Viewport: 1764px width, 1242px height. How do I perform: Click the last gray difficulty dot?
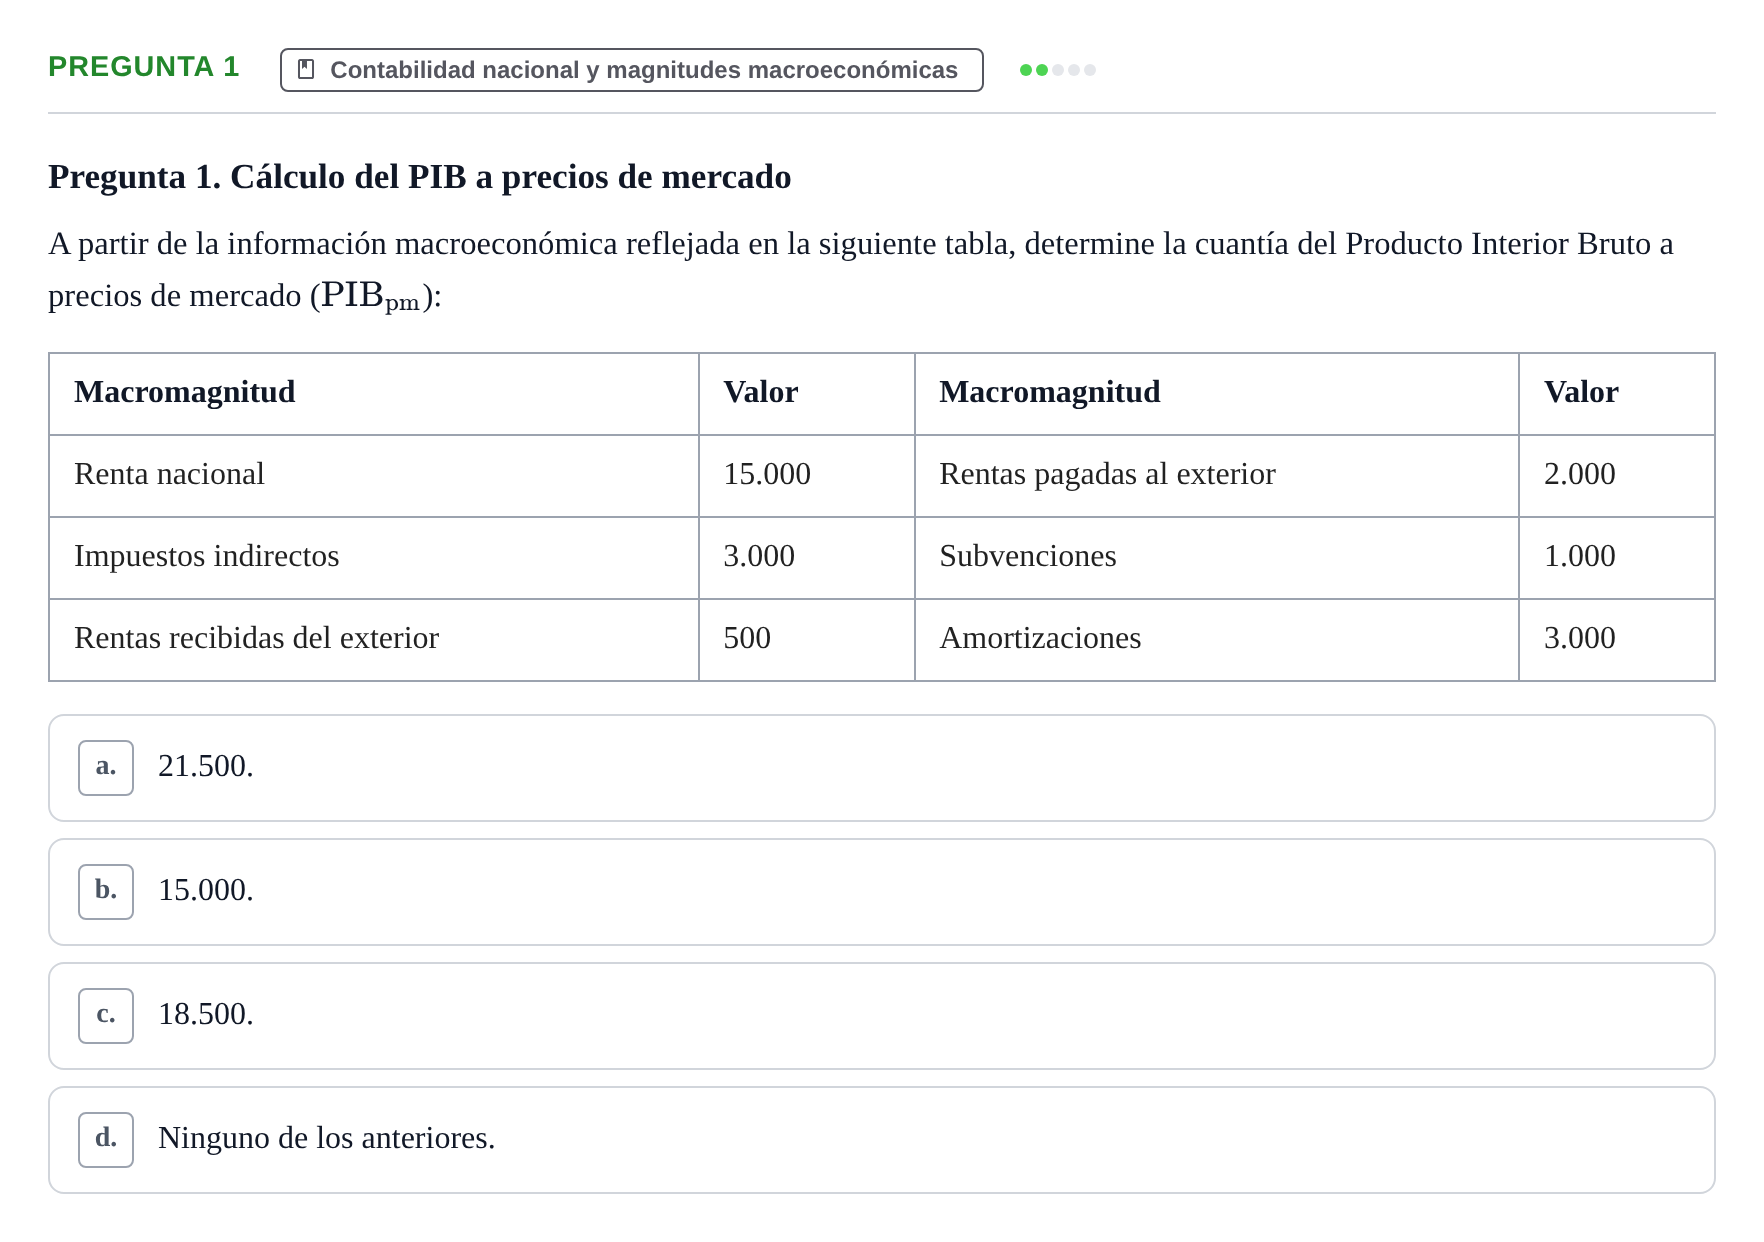click(x=1090, y=70)
